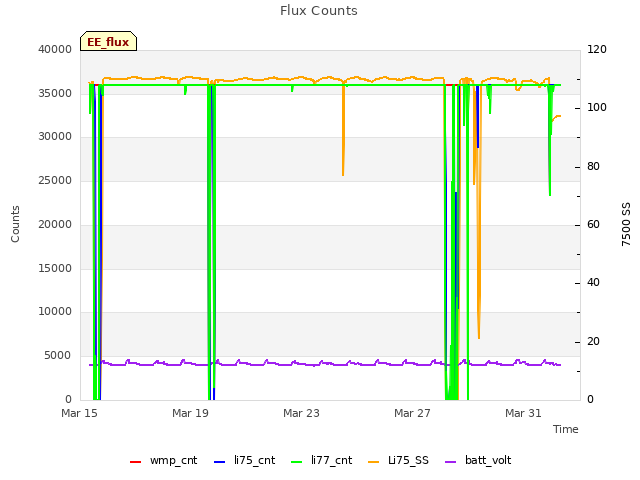Image resolution: width=640 pixels, height=480 pixels.
Task: Click the Mar 15 x-axis label
Action: coord(80,413)
